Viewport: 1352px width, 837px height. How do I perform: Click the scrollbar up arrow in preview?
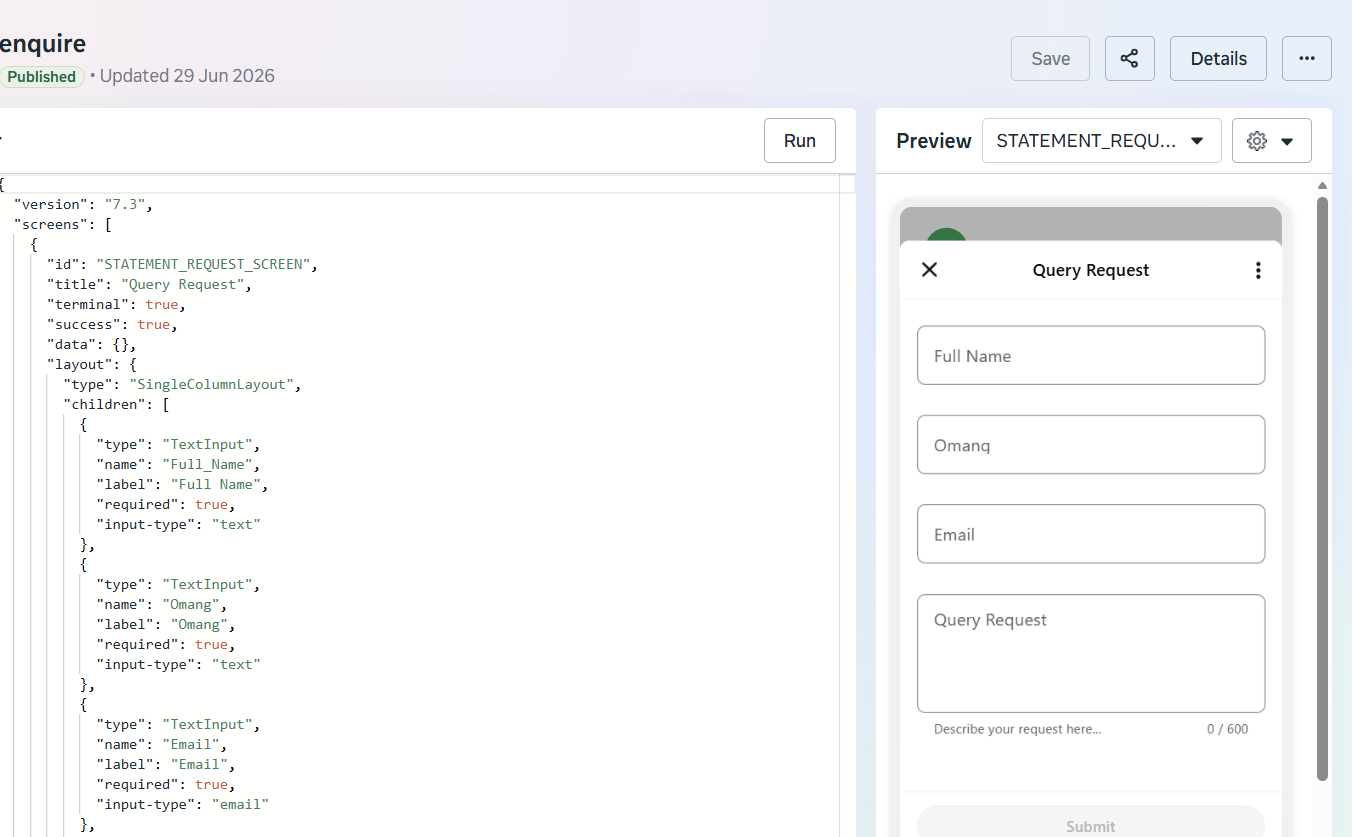click(x=1322, y=185)
